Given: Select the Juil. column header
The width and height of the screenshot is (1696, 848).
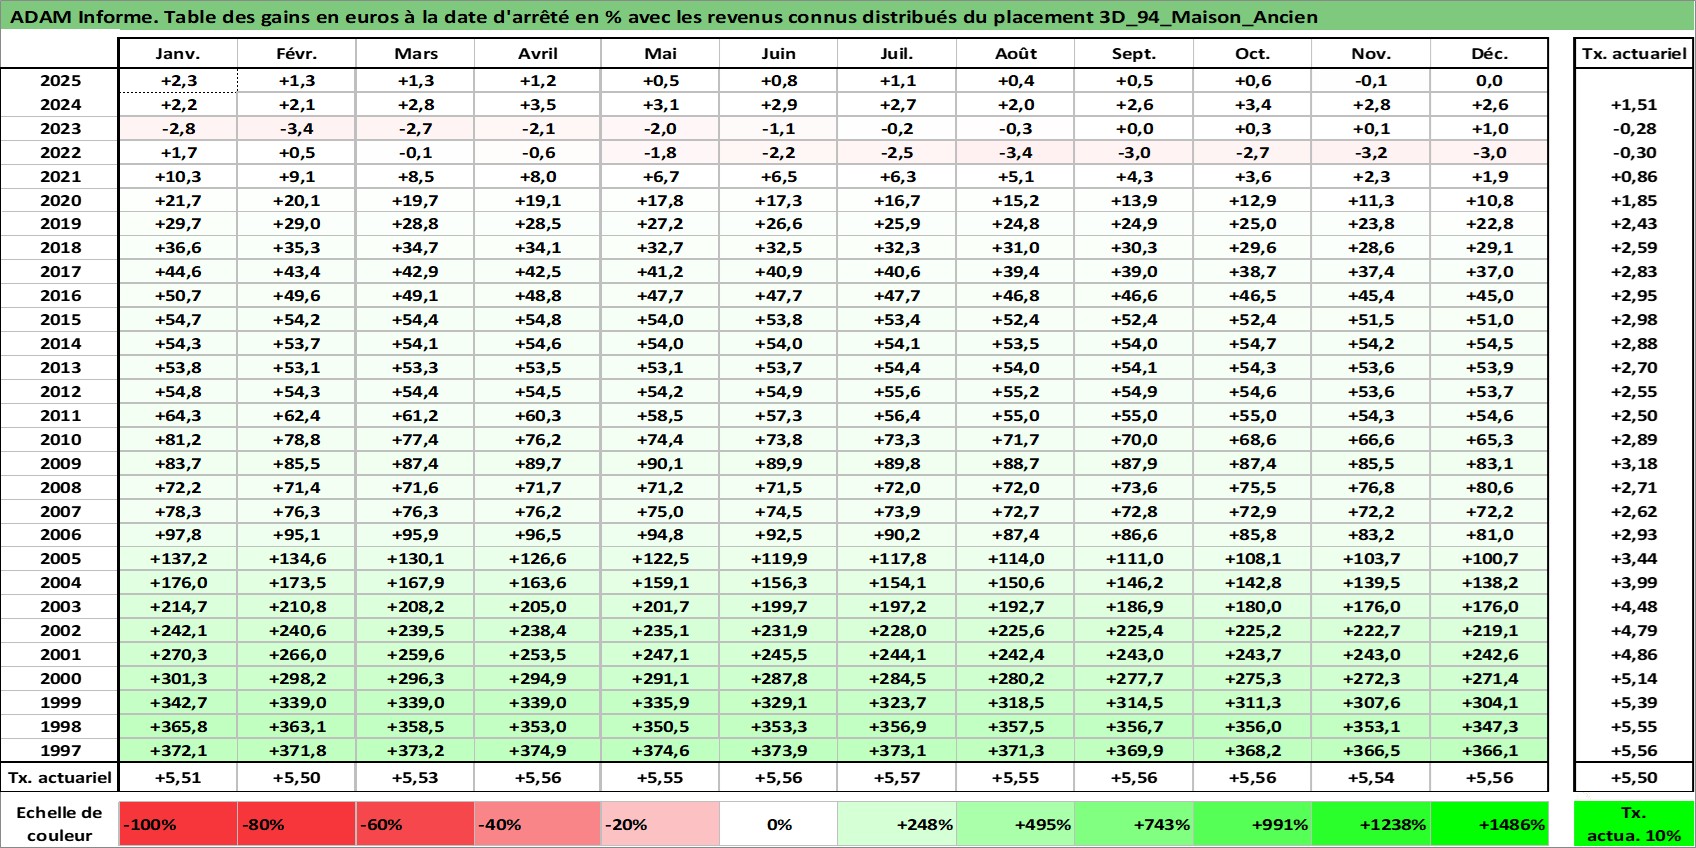Looking at the screenshot, I should (897, 54).
